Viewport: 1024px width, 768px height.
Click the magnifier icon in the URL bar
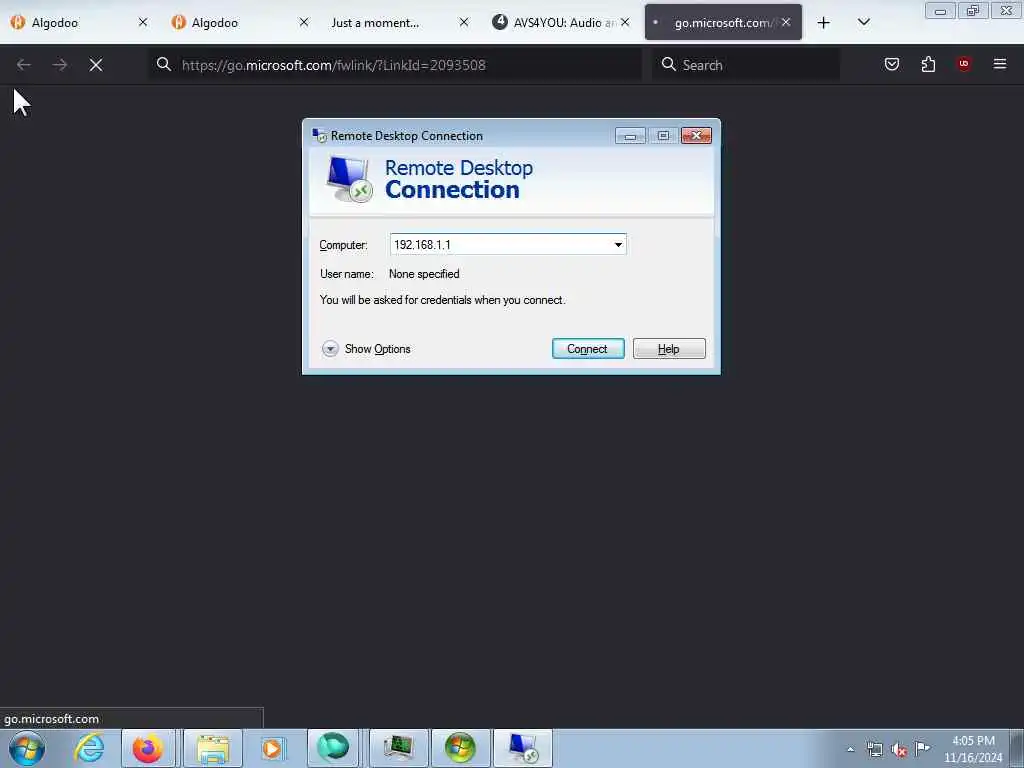(163, 64)
